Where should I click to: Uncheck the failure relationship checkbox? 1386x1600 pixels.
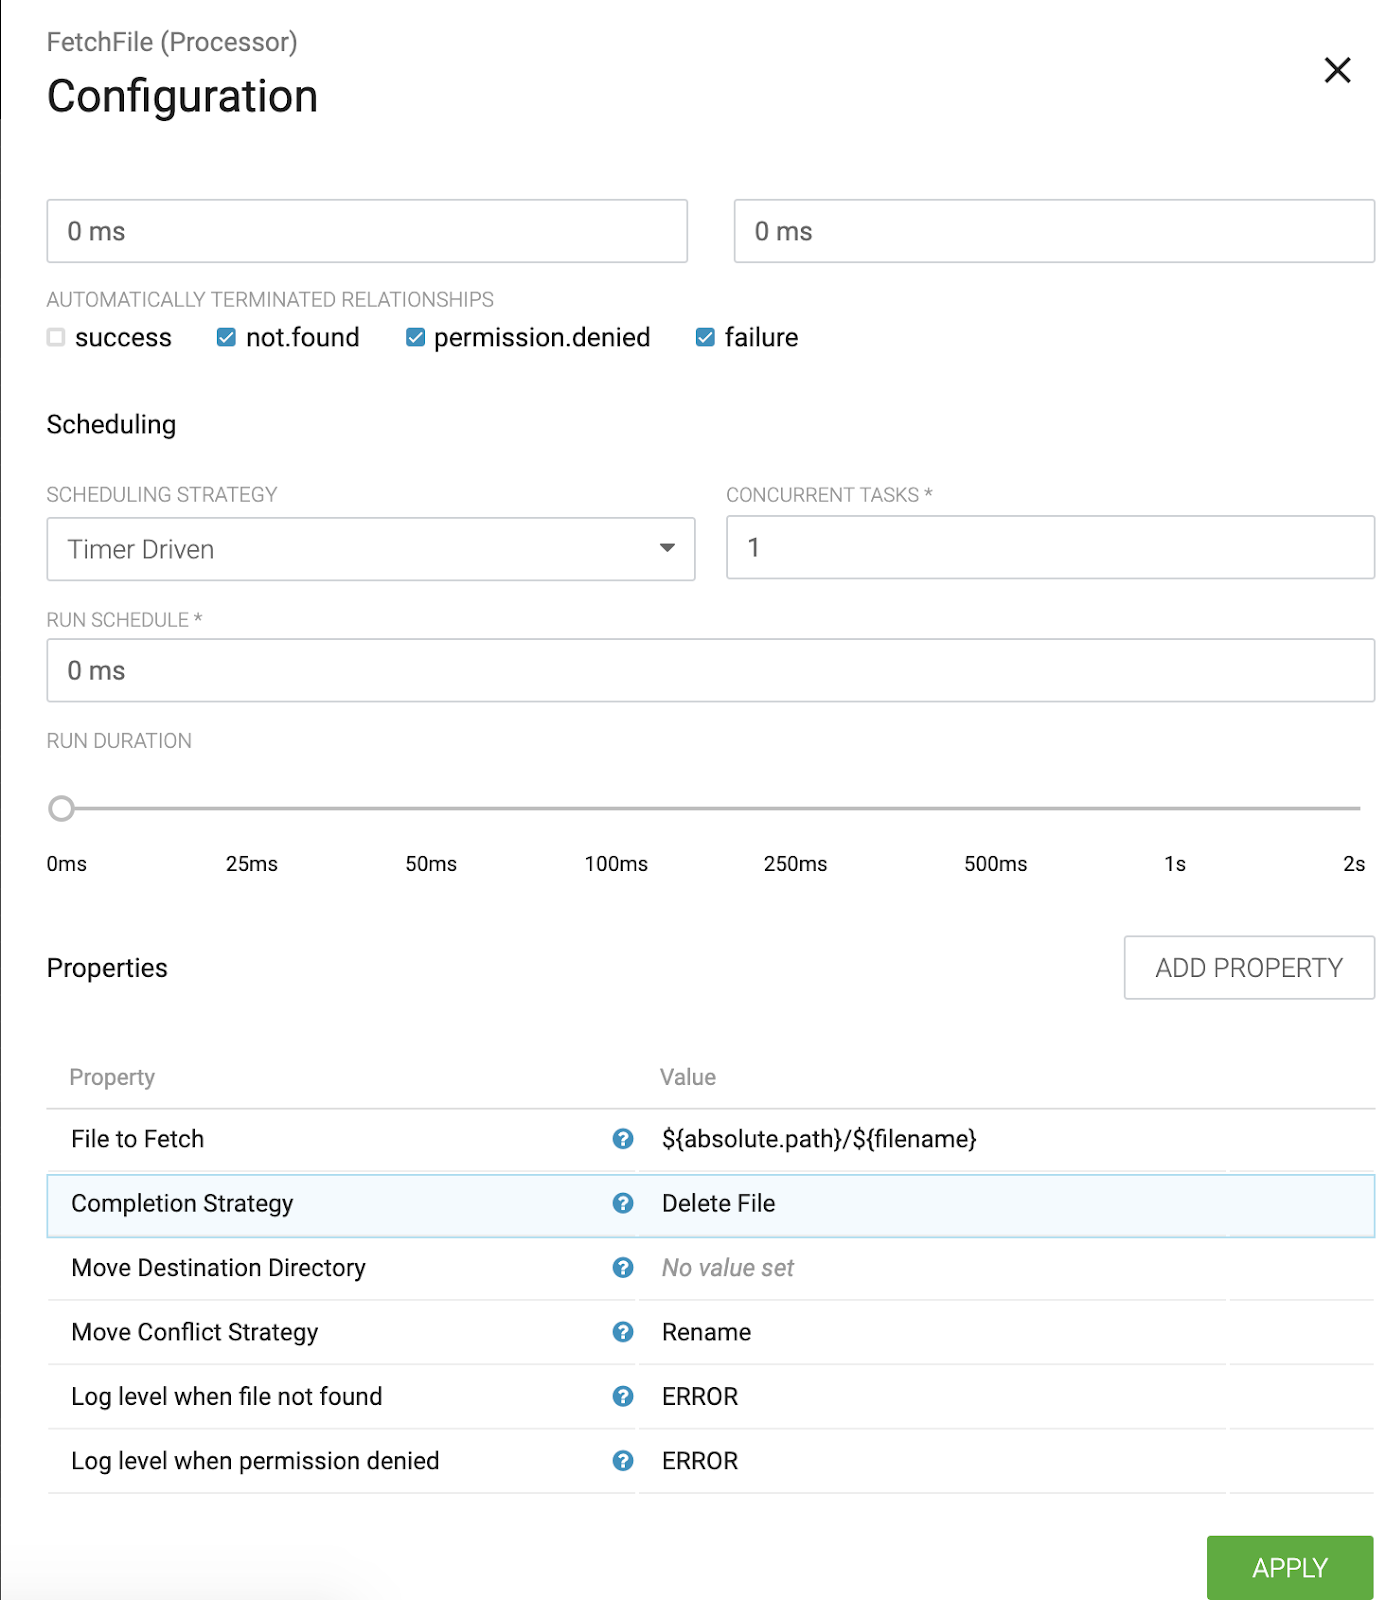(705, 338)
